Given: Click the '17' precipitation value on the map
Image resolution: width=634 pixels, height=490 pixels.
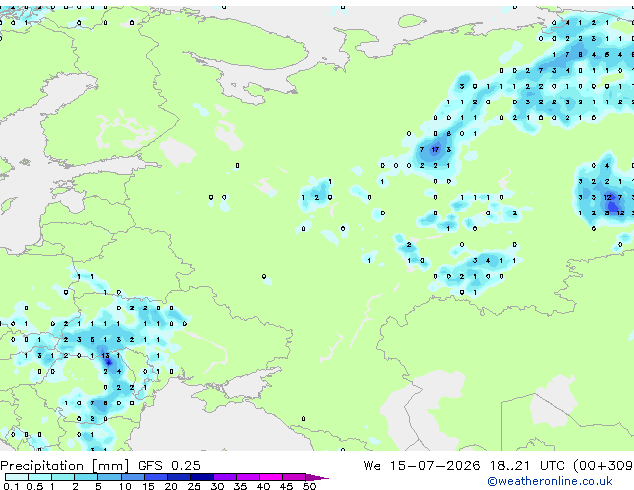Looking at the screenshot, I should pyautogui.click(x=435, y=150).
